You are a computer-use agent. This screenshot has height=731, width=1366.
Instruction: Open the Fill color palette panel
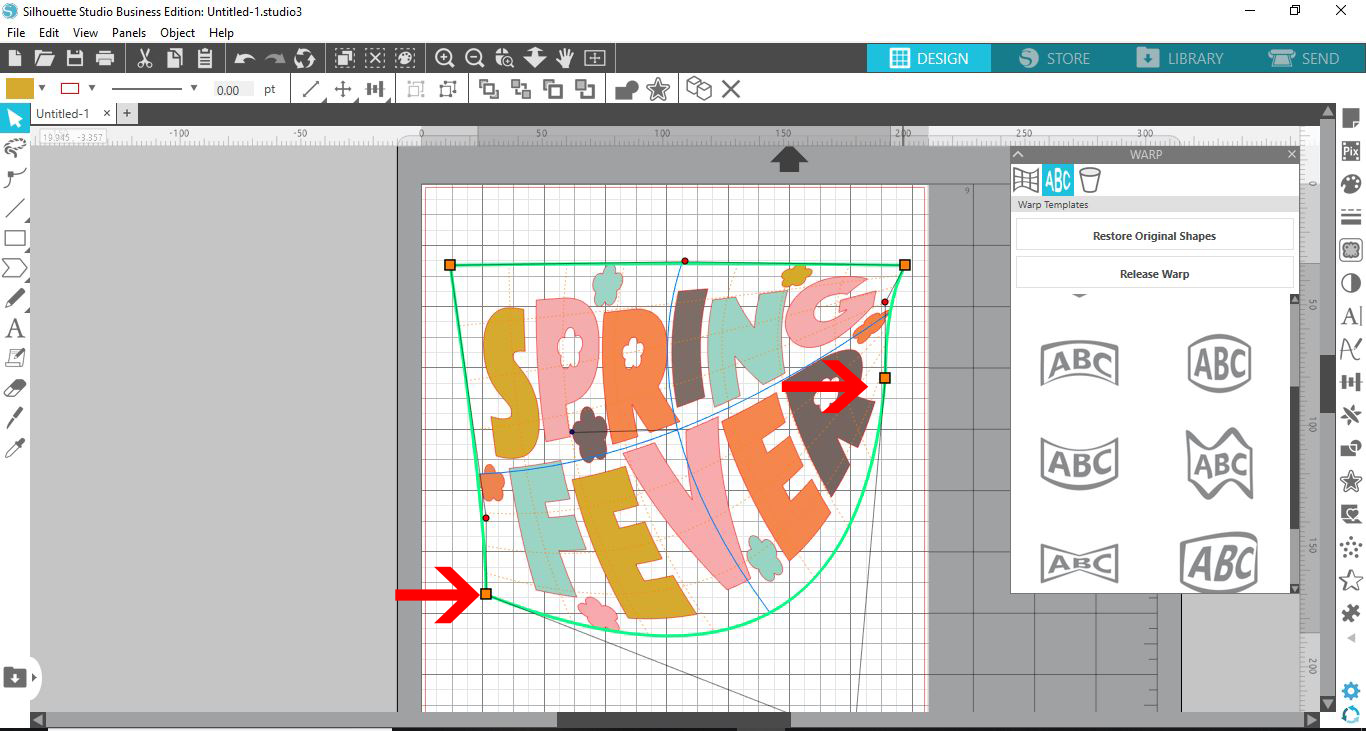(1351, 184)
